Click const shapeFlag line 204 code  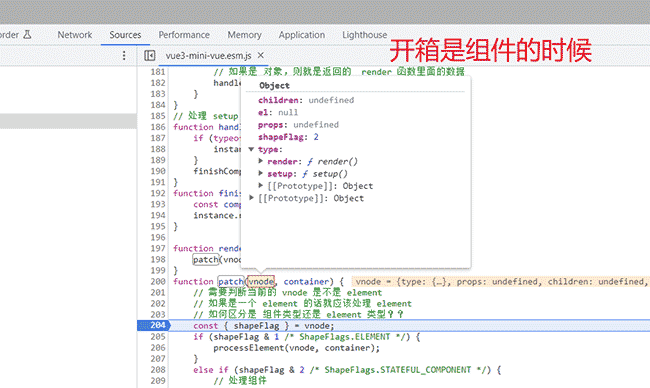[264, 325]
